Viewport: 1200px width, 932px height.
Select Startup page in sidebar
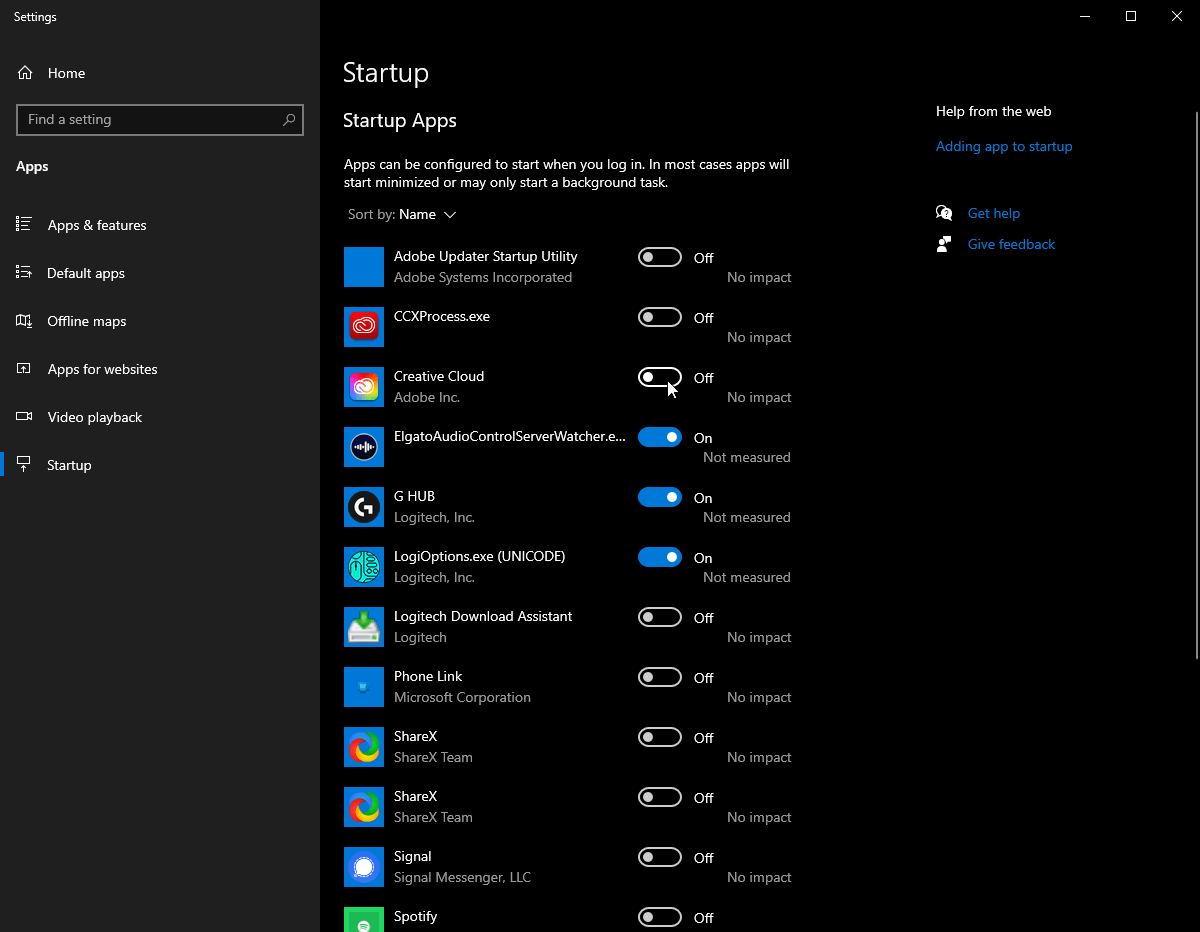click(x=160, y=465)
